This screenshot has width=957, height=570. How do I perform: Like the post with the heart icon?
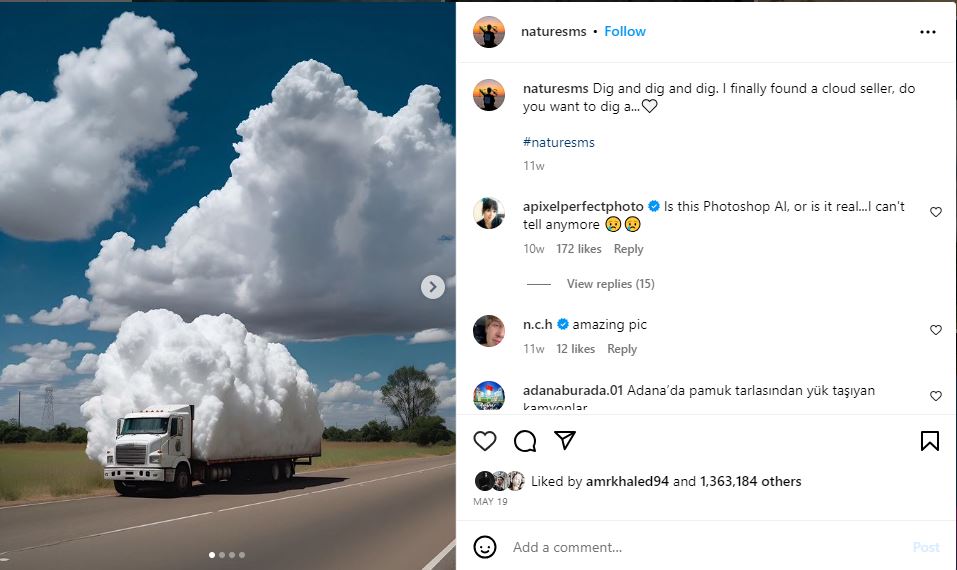click(x=485, y=441)
